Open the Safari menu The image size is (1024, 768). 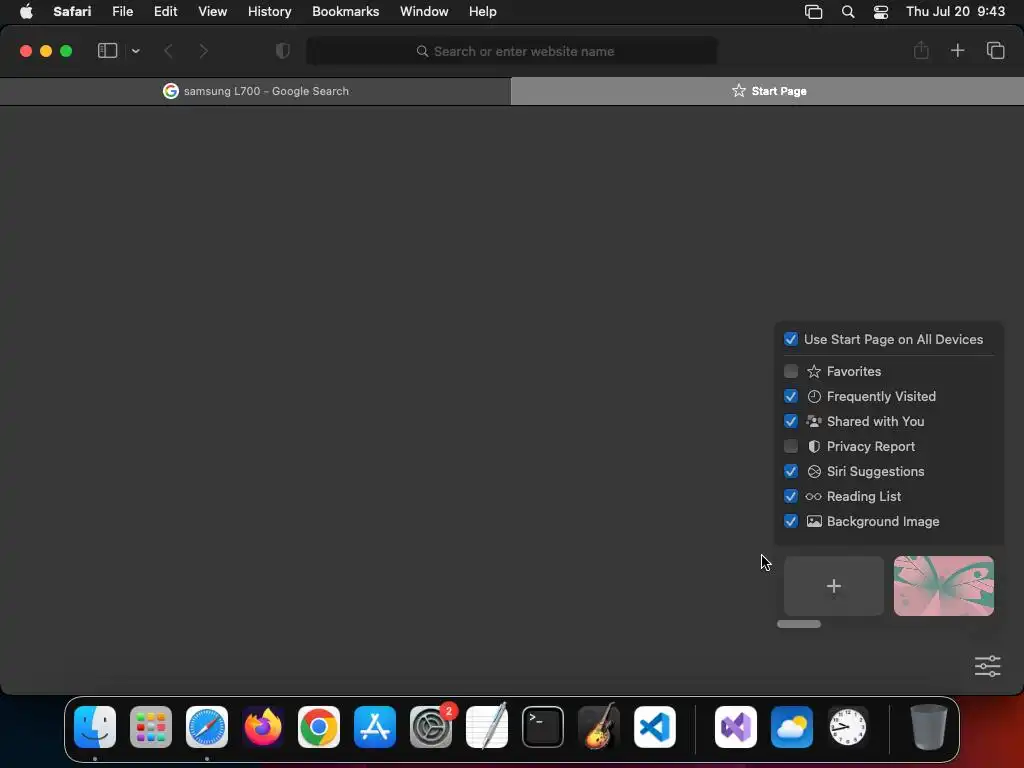[x=72, y=12]
